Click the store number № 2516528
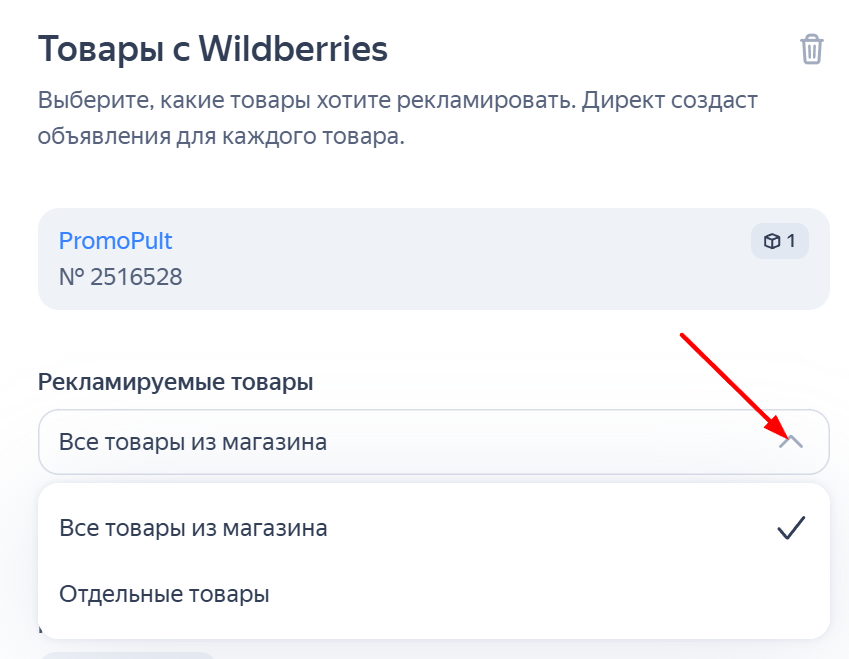 (x=120, y=277)
